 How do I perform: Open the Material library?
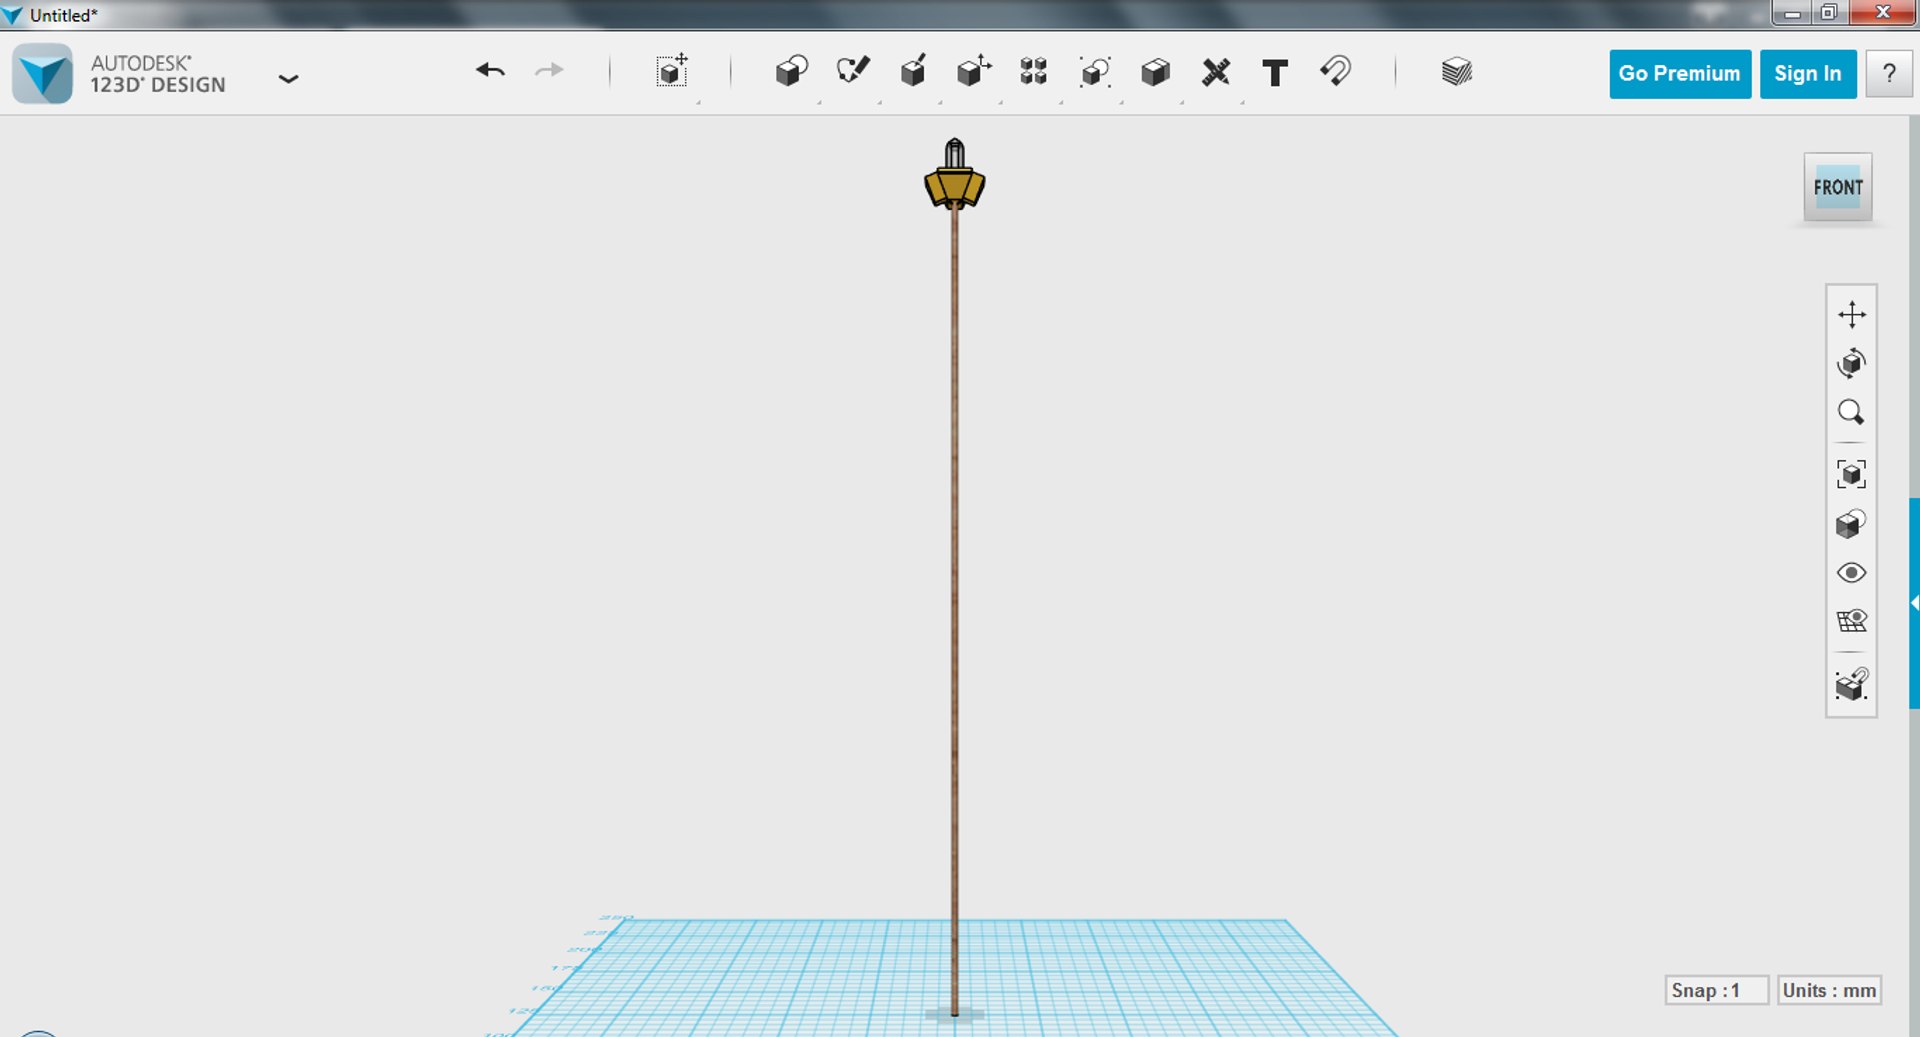coord(1457,71)
